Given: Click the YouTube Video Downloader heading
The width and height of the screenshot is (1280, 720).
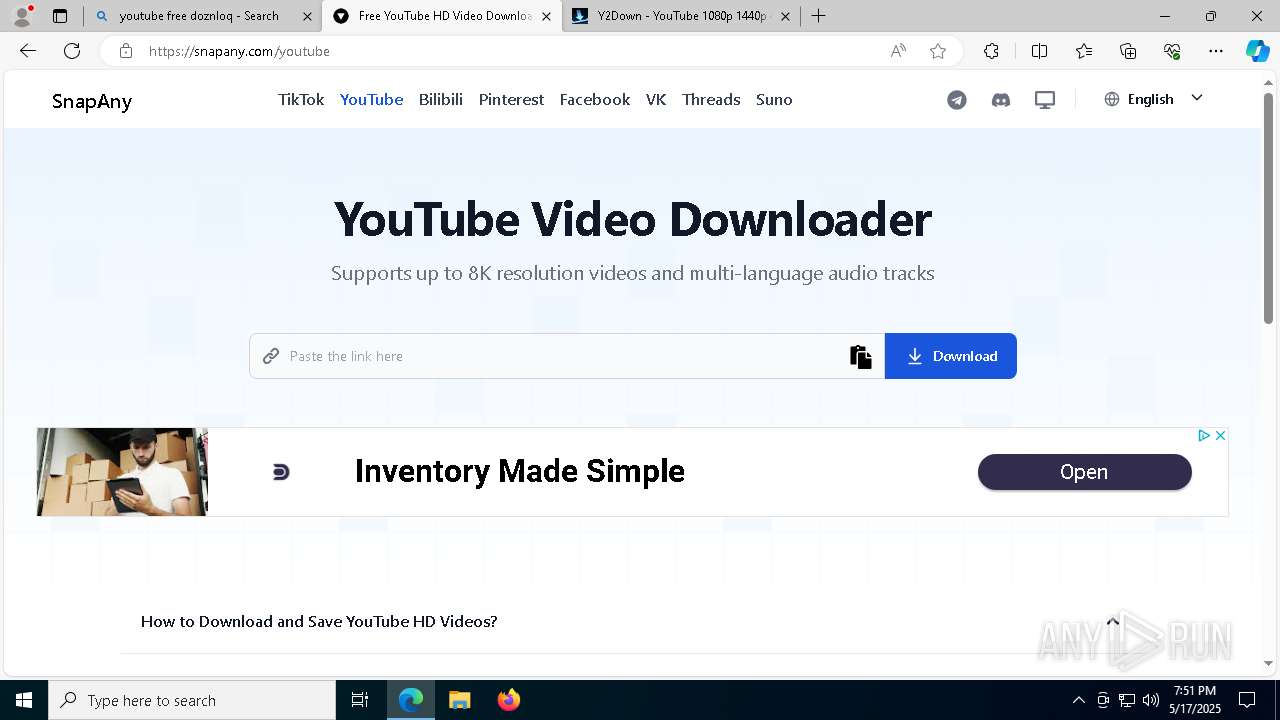Looking at the screenshot, I should tap(633, 219).
